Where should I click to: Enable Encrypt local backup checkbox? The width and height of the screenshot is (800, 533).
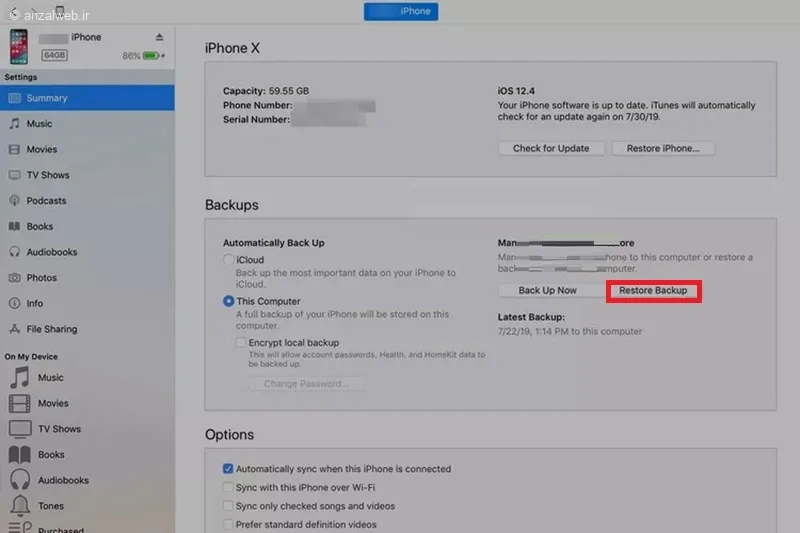[x=240, y=342]
